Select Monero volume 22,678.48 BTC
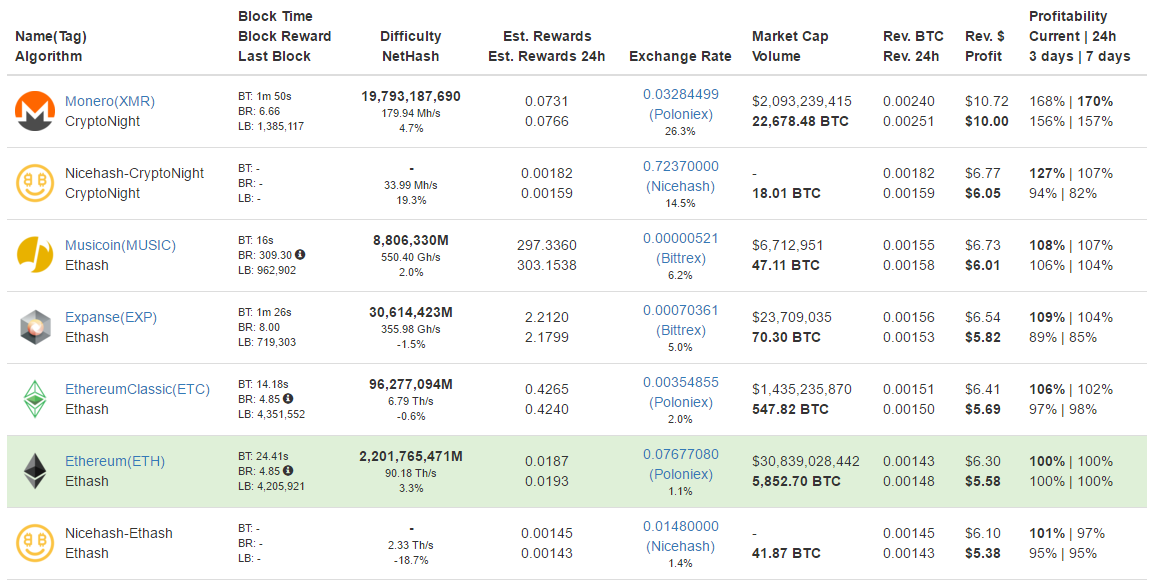Image resolution: width=1153 pixels, height=585 pixels. [x=800, y=121]
